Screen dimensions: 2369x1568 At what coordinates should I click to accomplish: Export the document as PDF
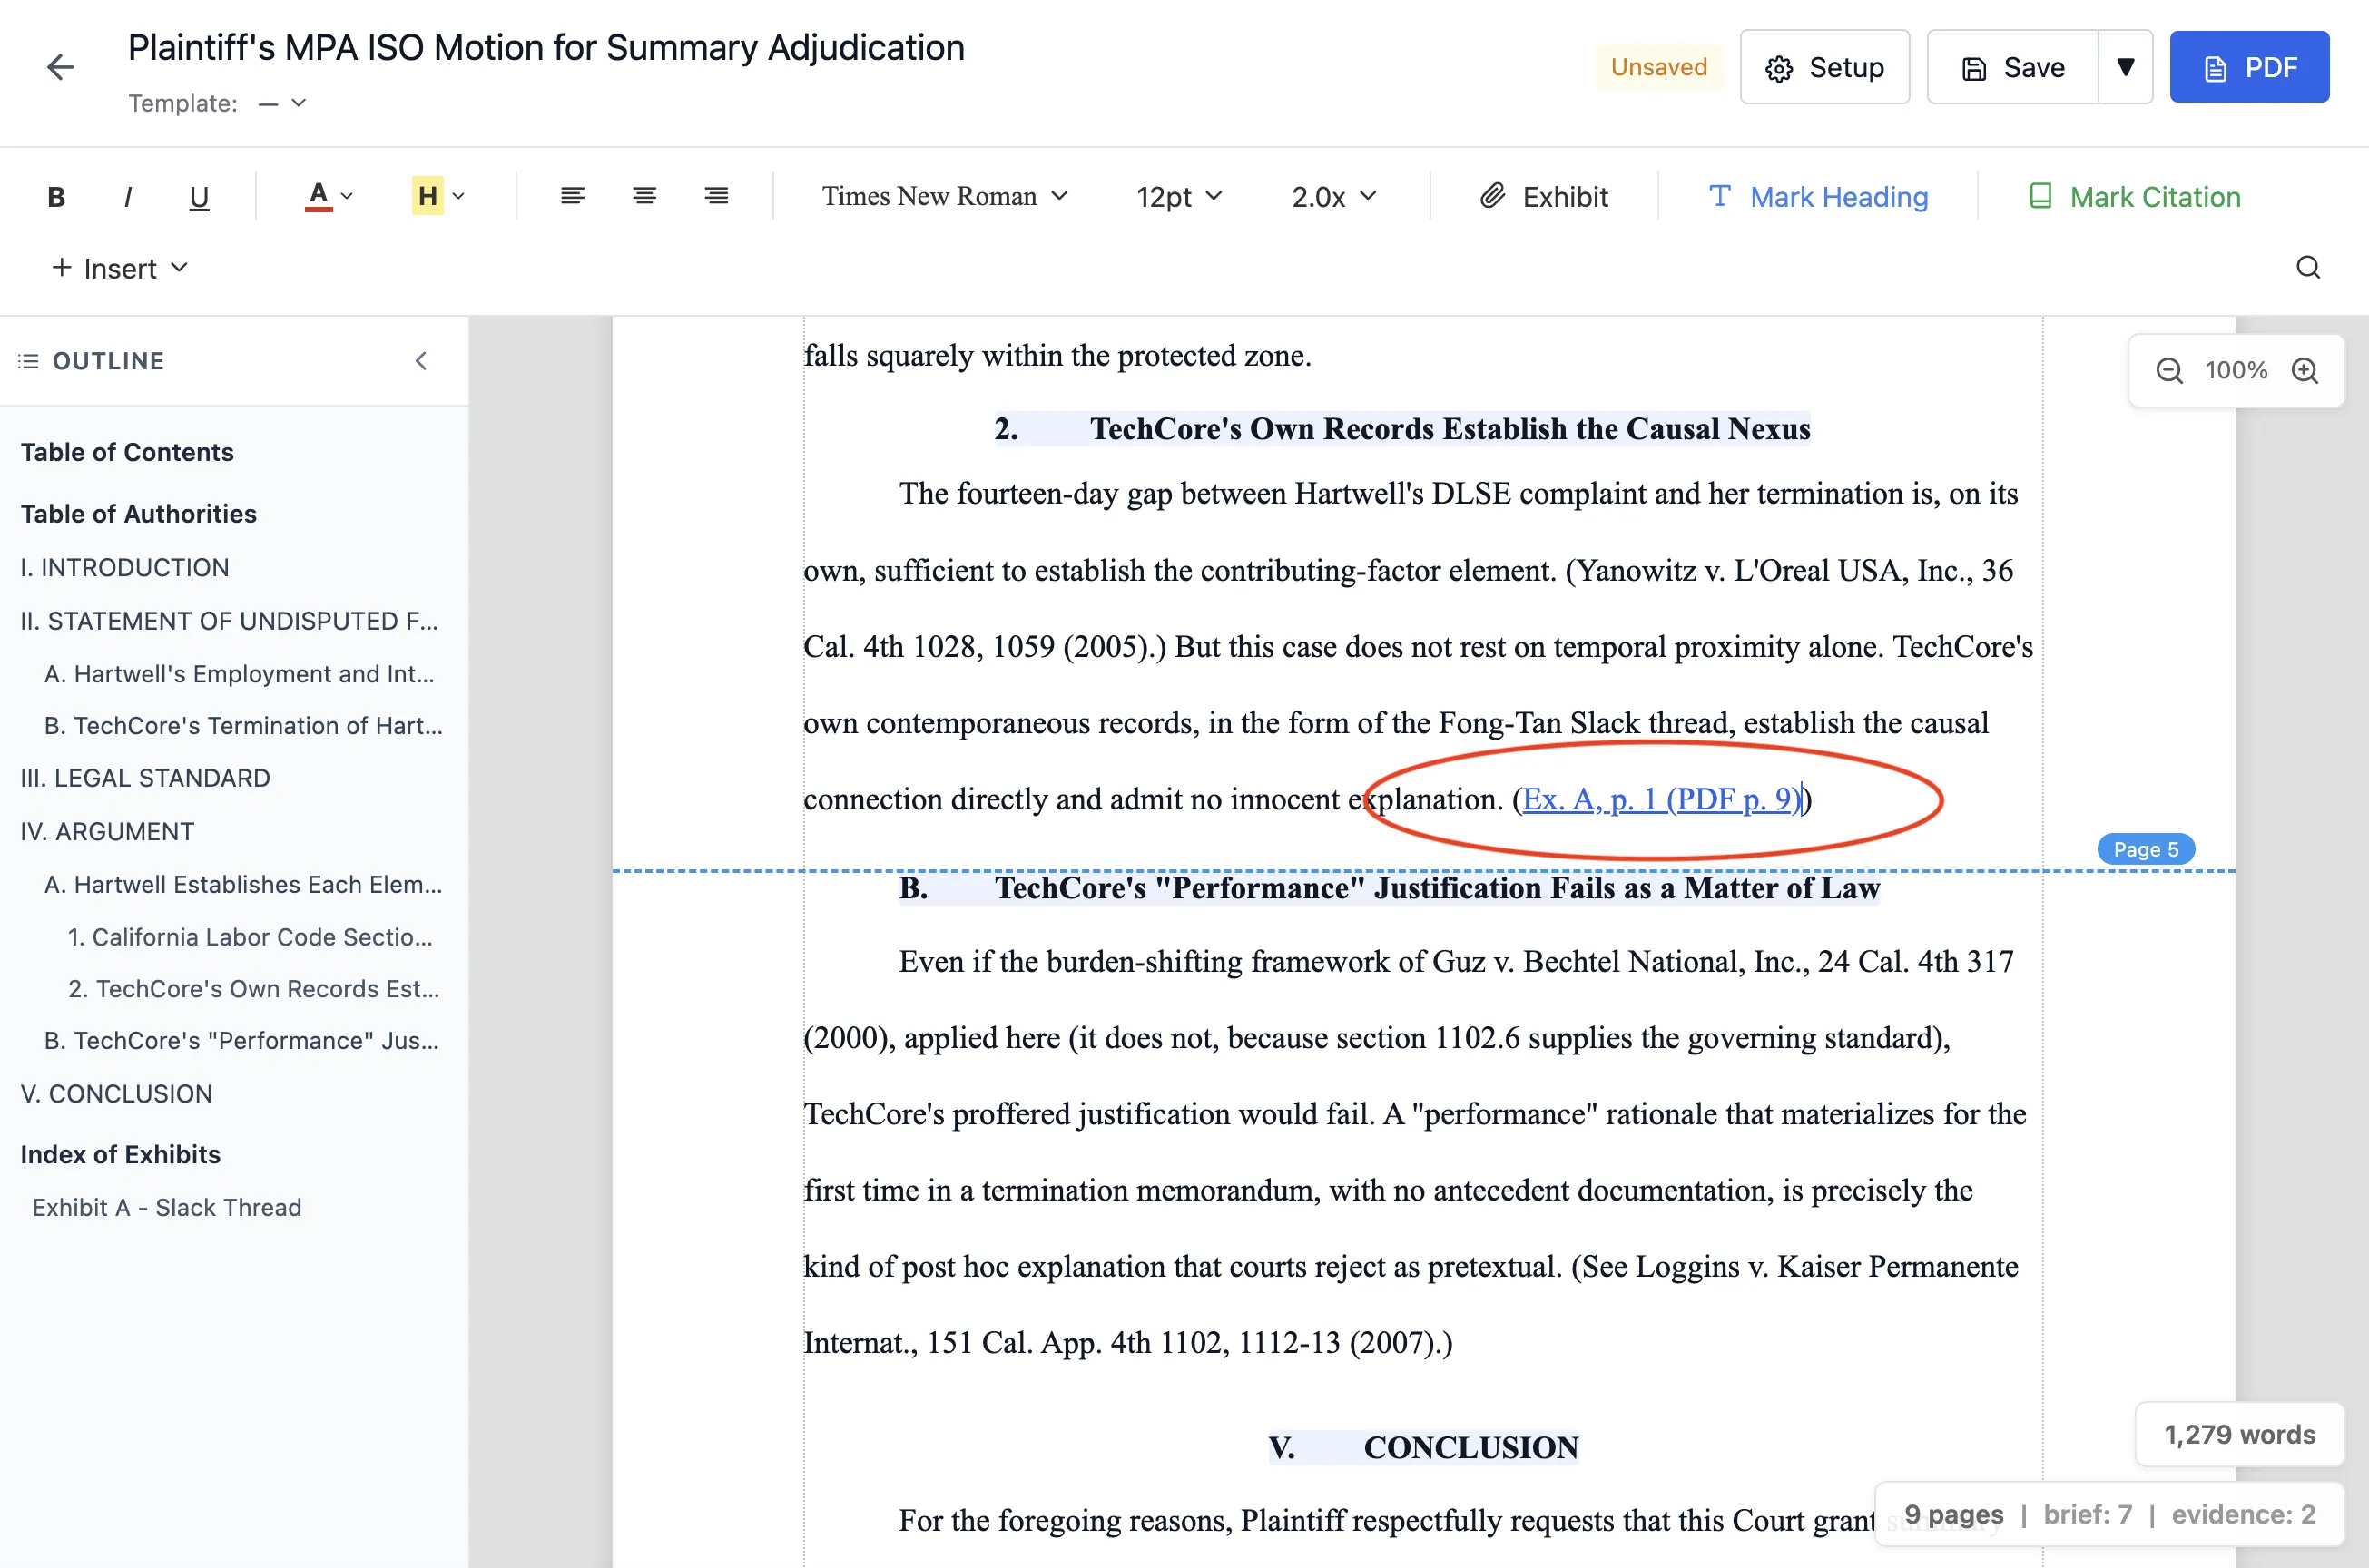click(2249, 67)
